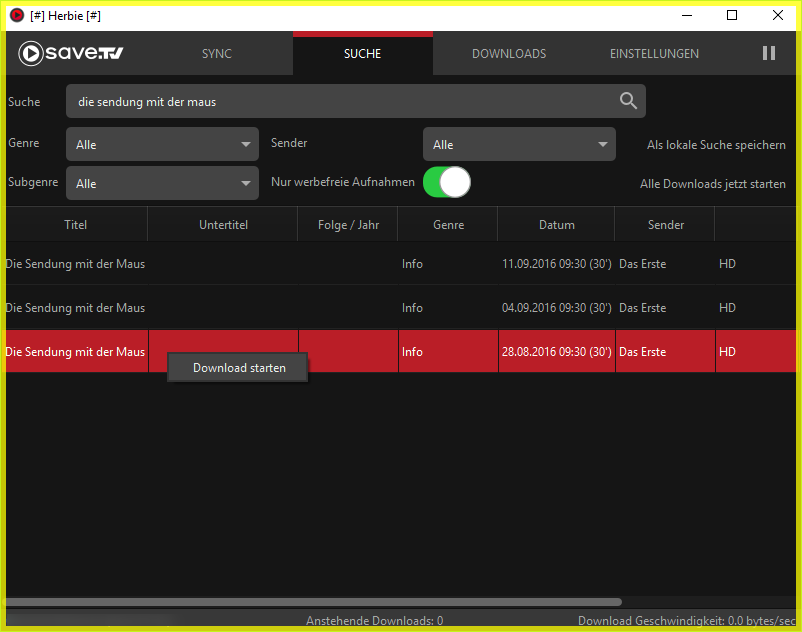
Task: Expand the Sender dropdown
Action: coord(518,145)
